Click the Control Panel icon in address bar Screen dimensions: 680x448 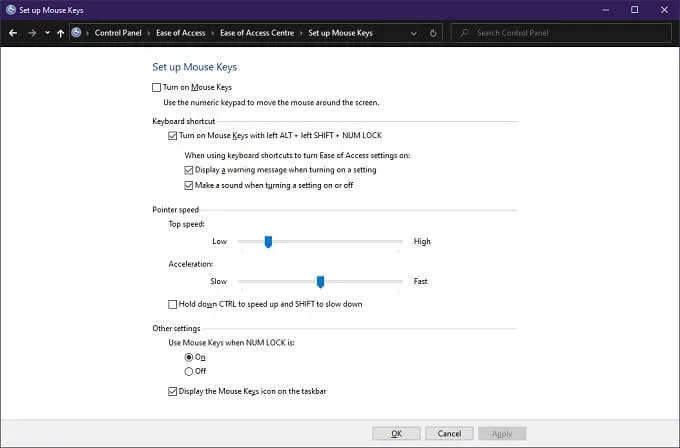click(x=77, y=33)
